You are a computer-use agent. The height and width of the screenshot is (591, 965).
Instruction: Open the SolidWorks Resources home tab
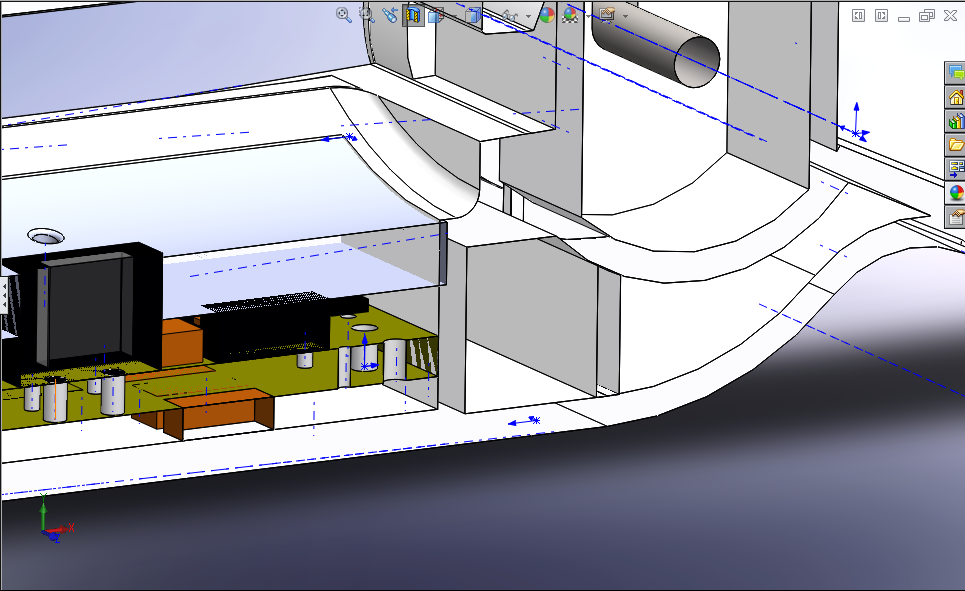[955, 97]
